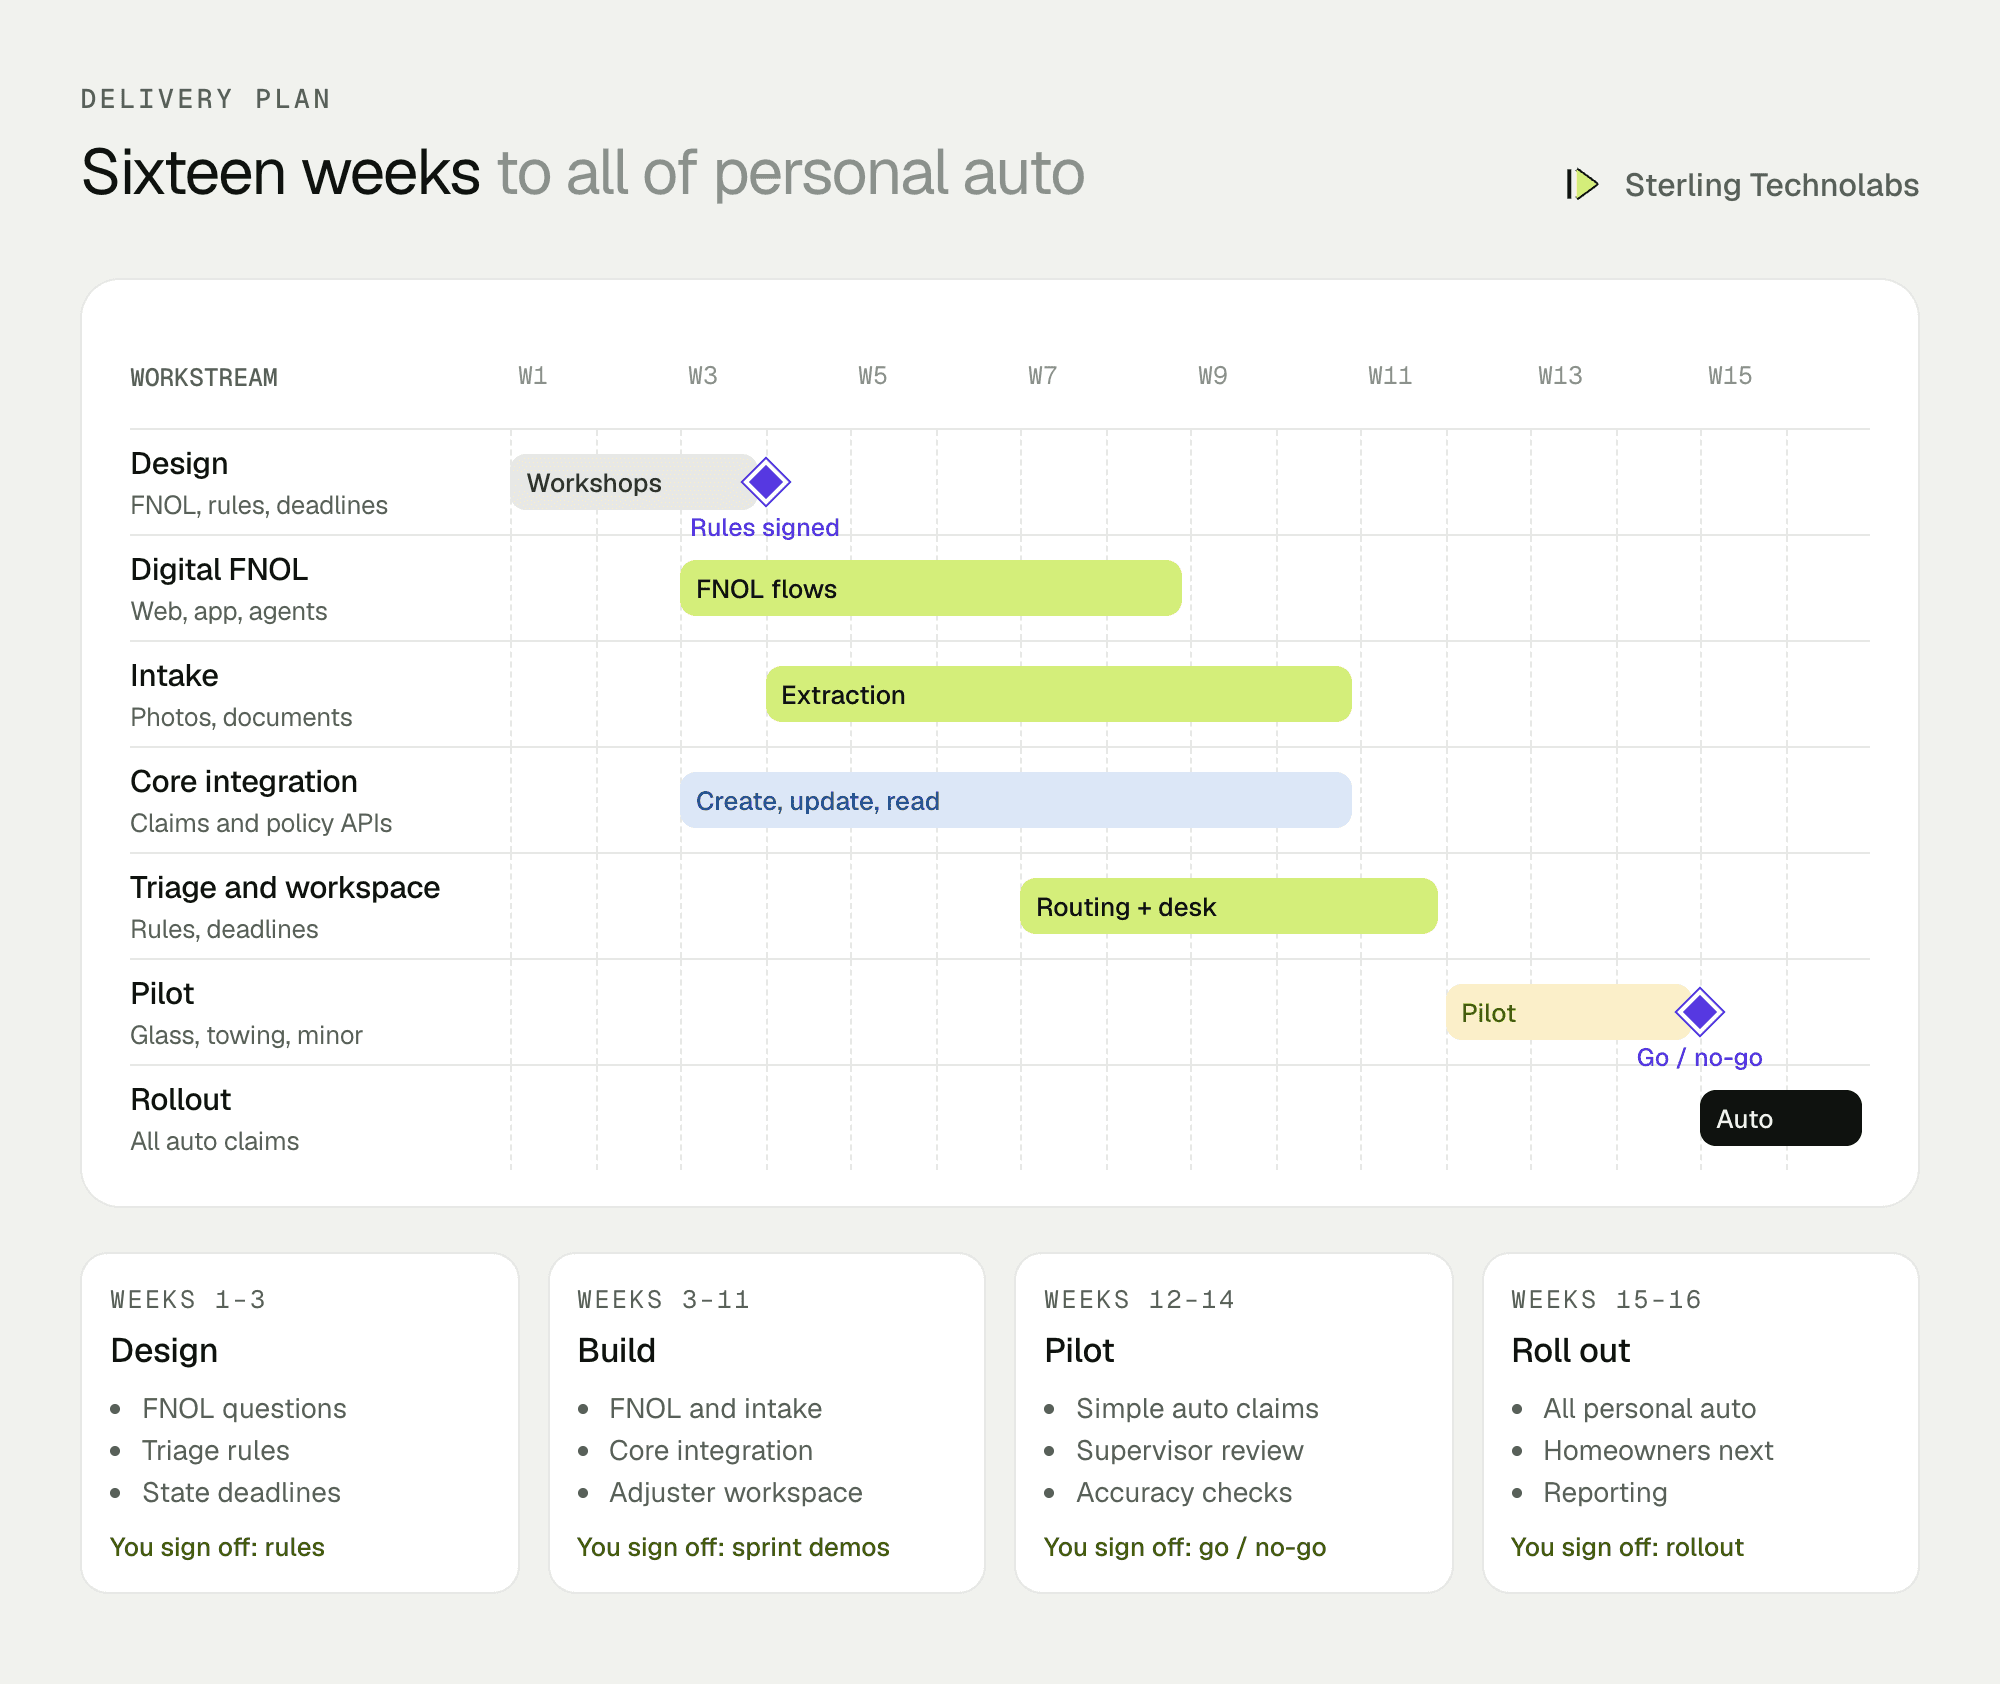Click 'Simple auto claims' bullet
This screenshot has width=2000, height=1684.
click(x=1197, y=1408)
